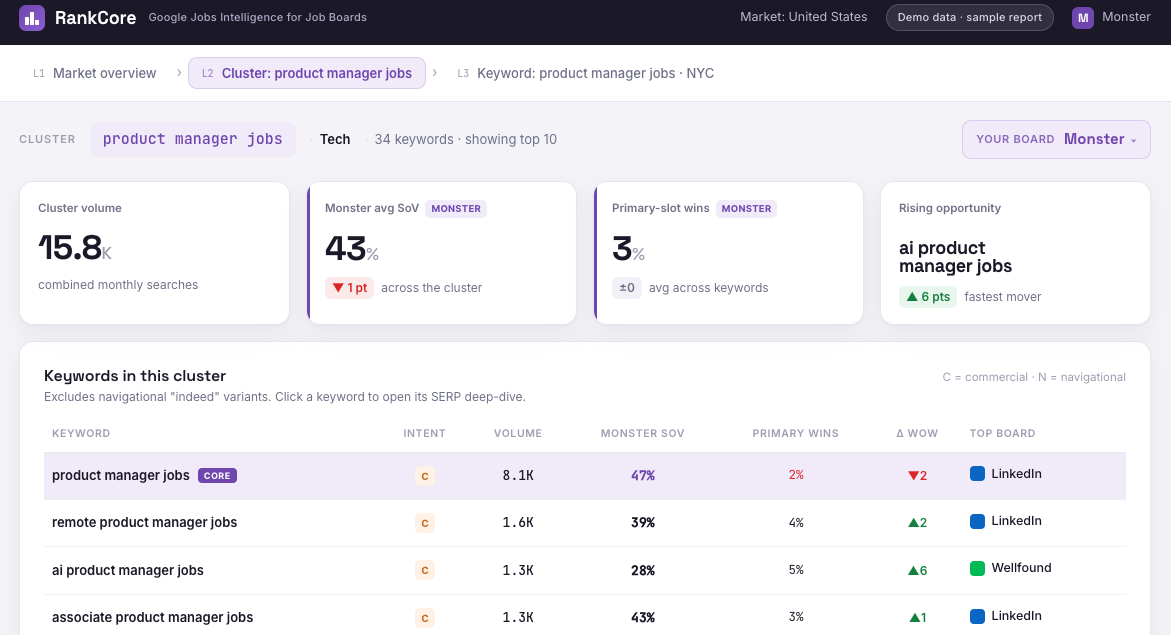Click the Monster account name in header
Viewport: 1171px width, 635px height.
click(x=1126, y=16)
